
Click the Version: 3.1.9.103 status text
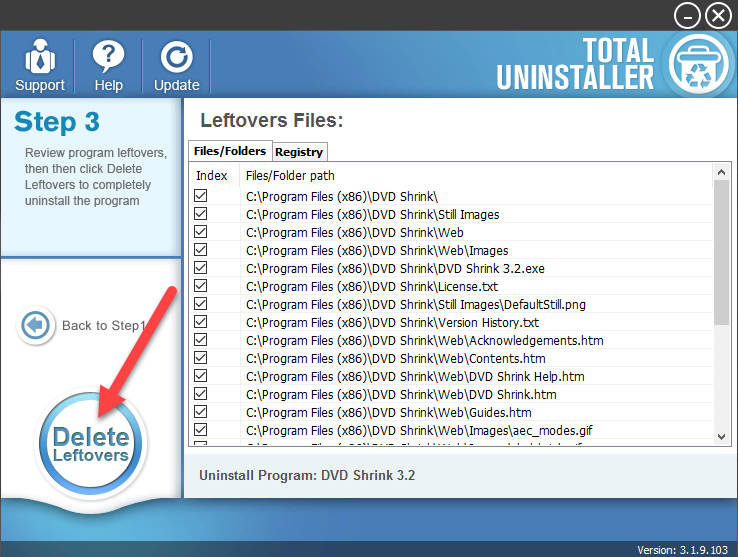tap(682, 549)
